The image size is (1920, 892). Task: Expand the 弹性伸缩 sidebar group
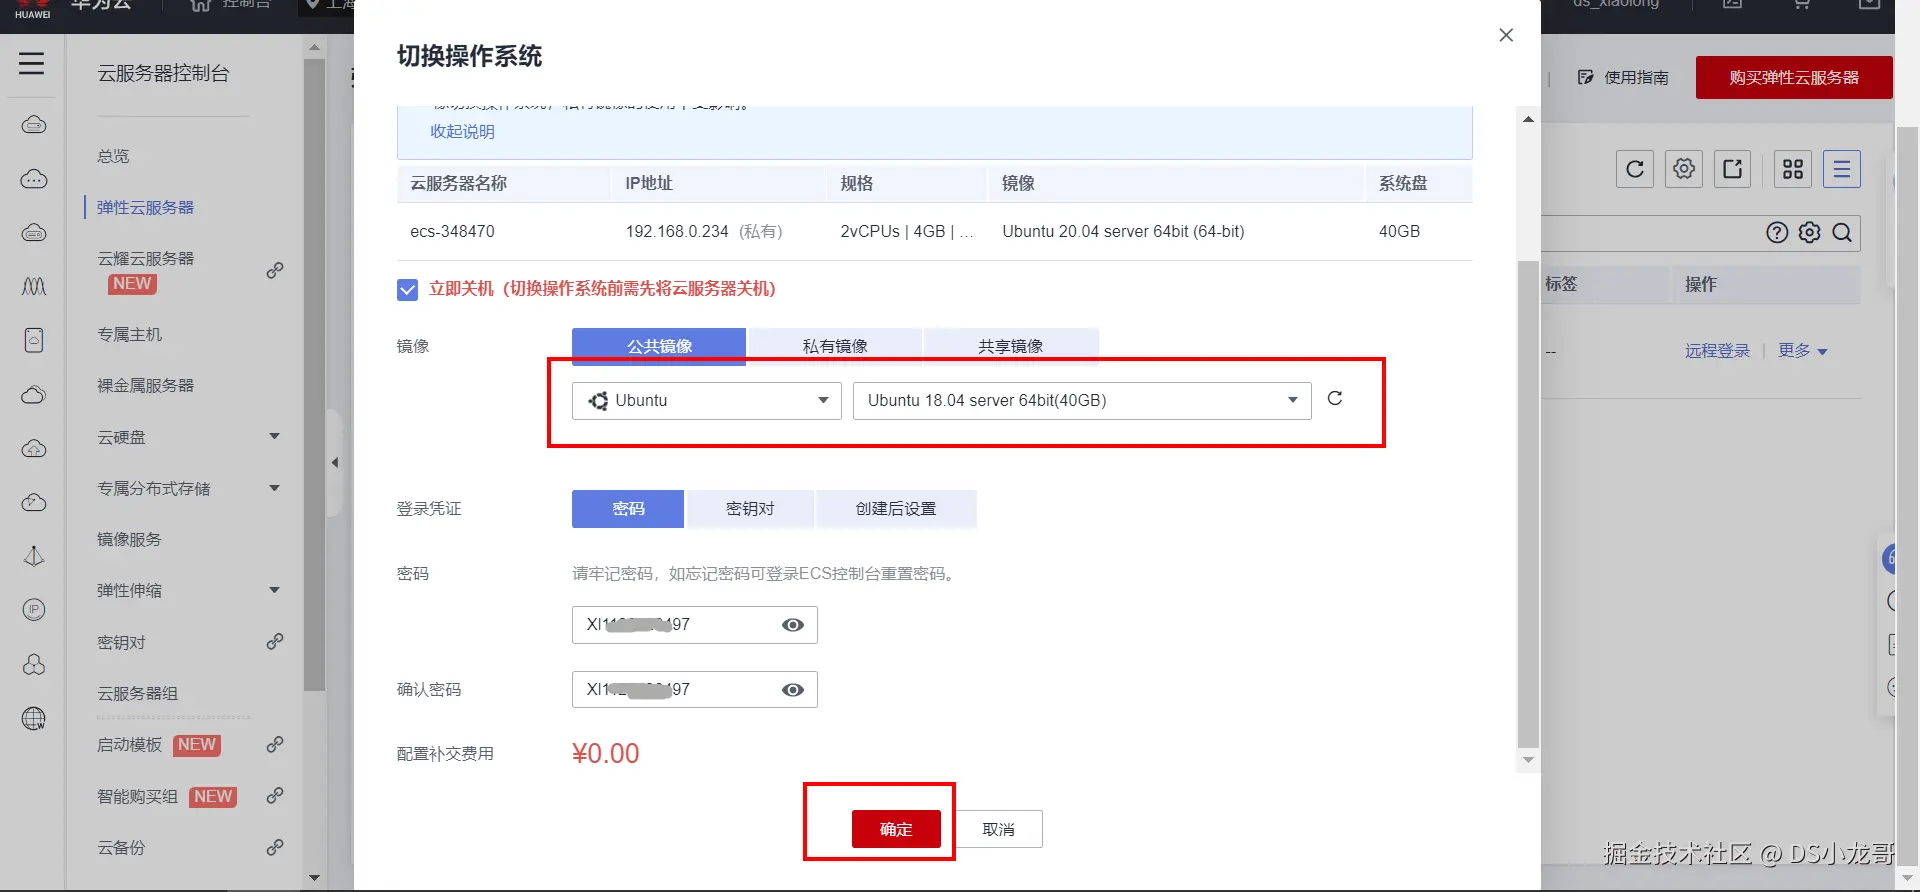[x=275, y=590]
